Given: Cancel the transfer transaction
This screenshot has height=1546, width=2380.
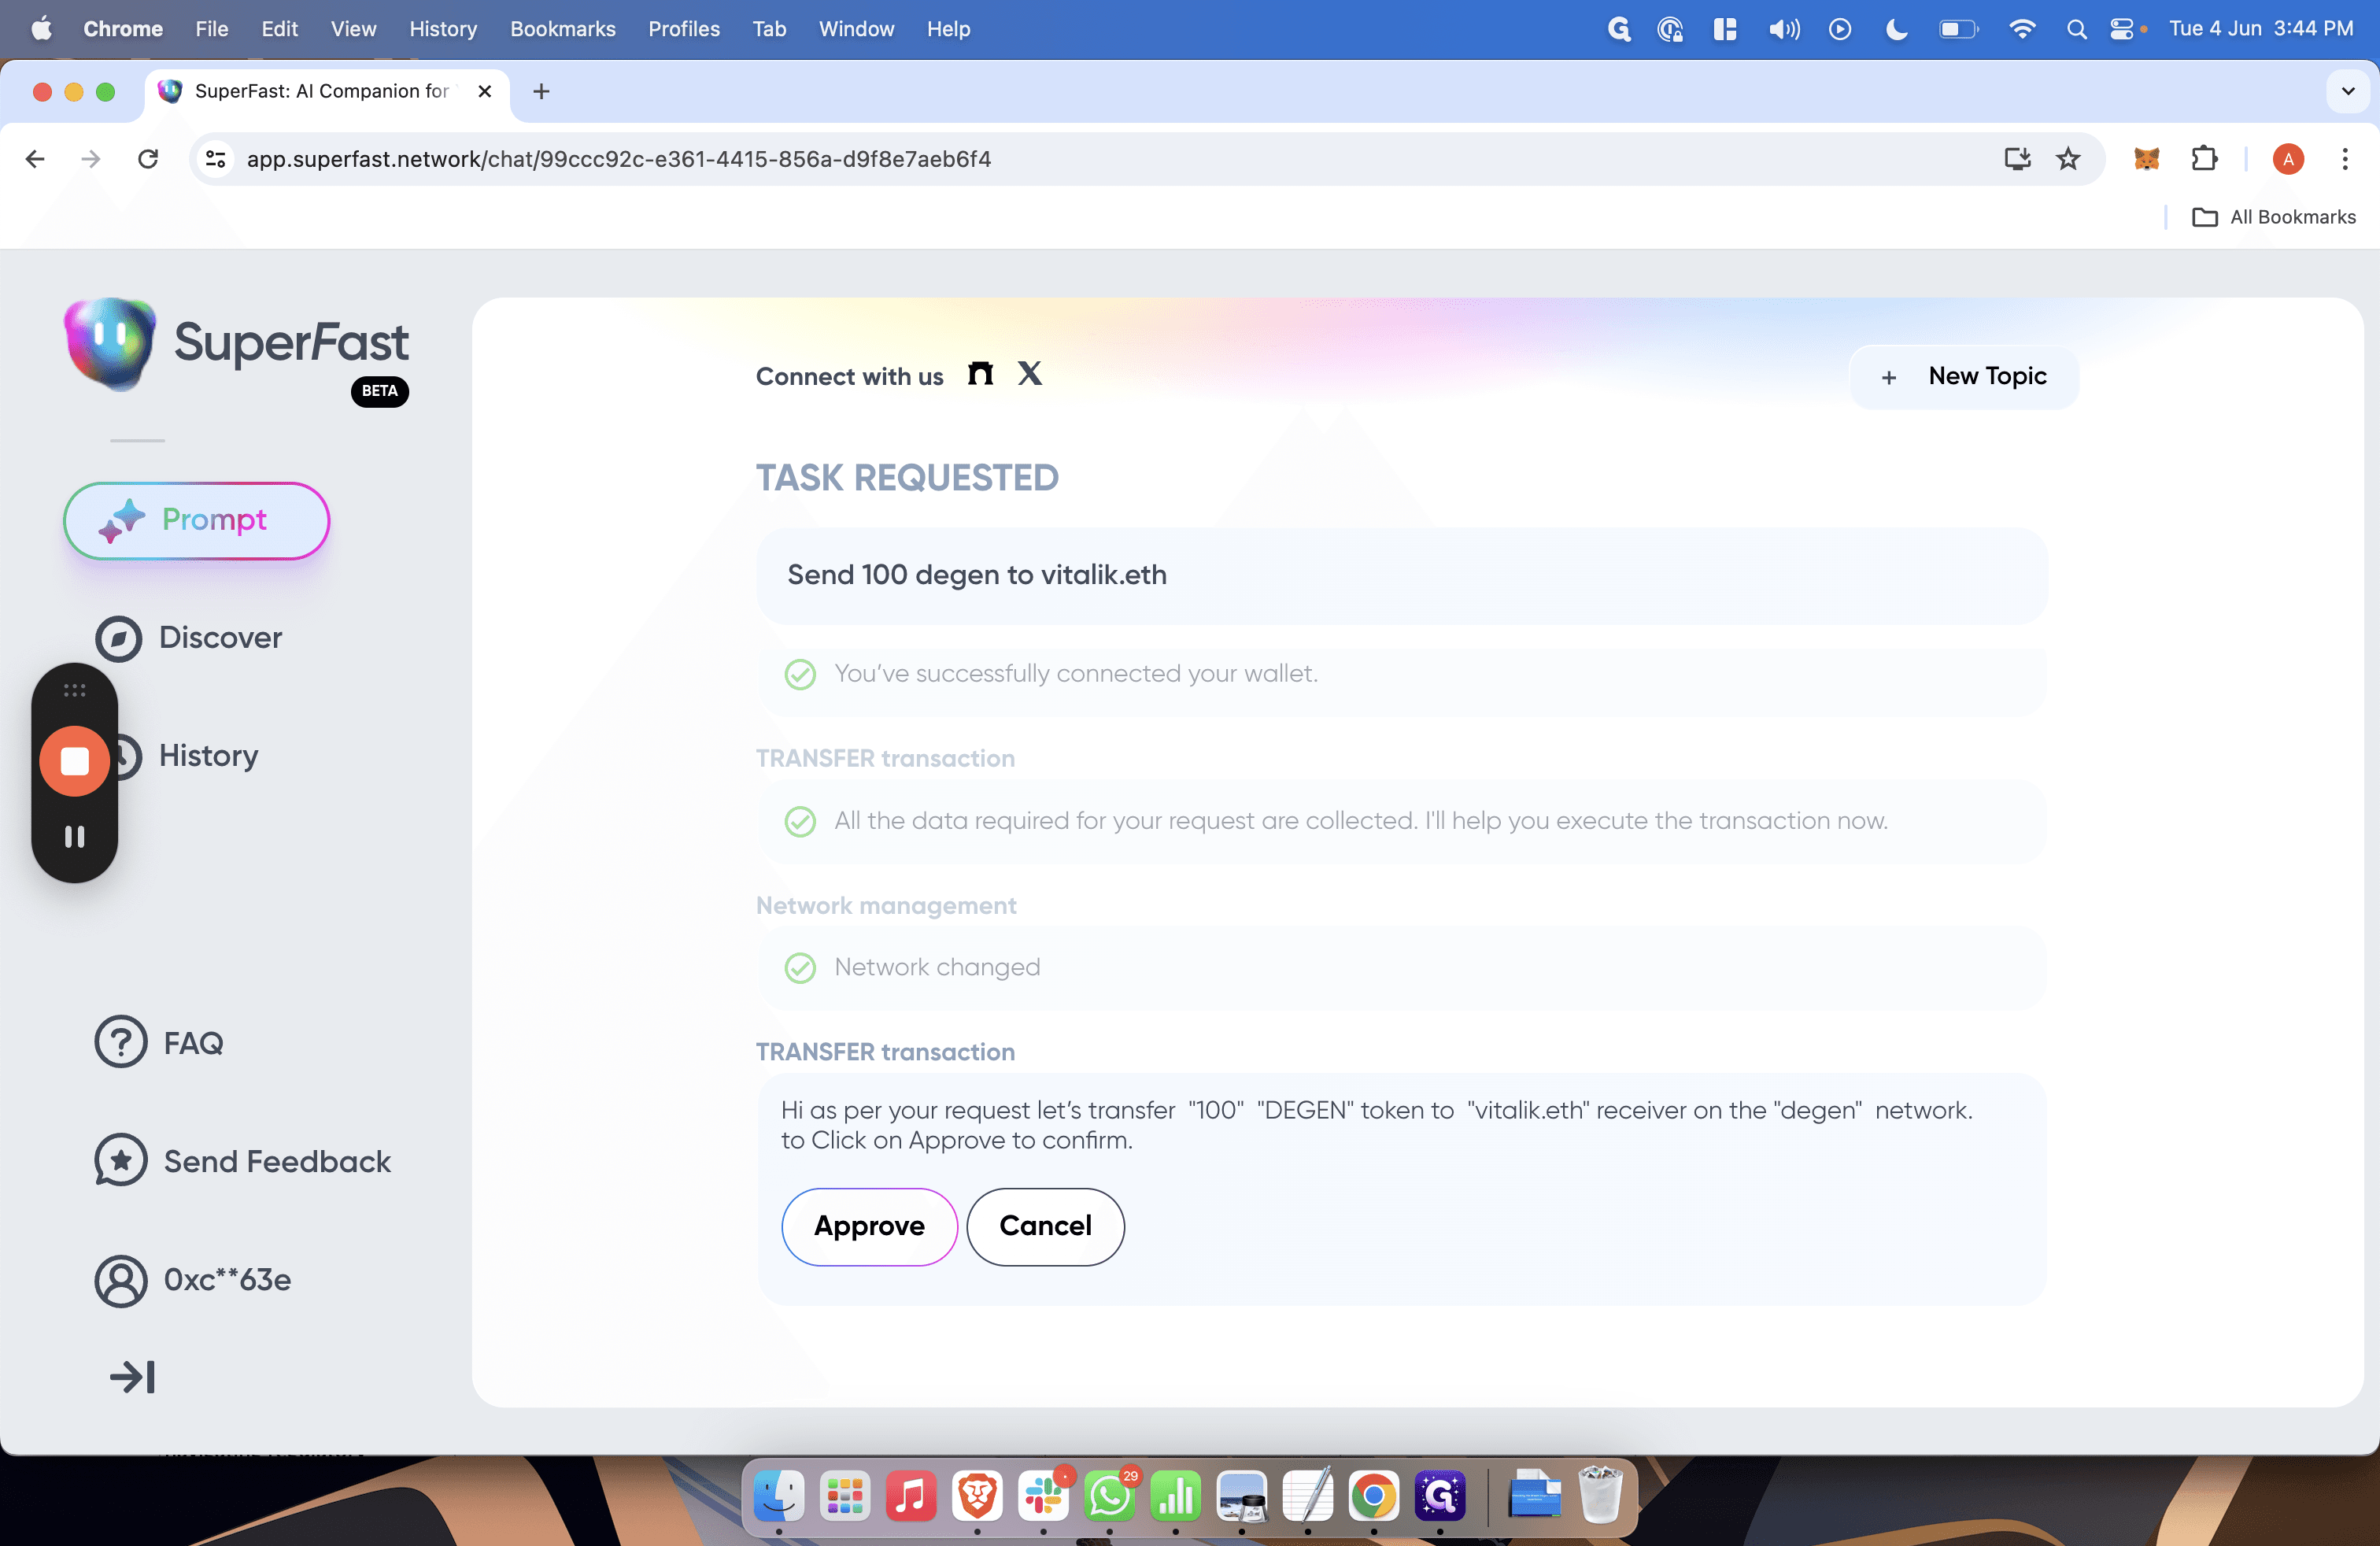Looking at the screenshot, I should pyautogui.click(x=1045, y=1226).
